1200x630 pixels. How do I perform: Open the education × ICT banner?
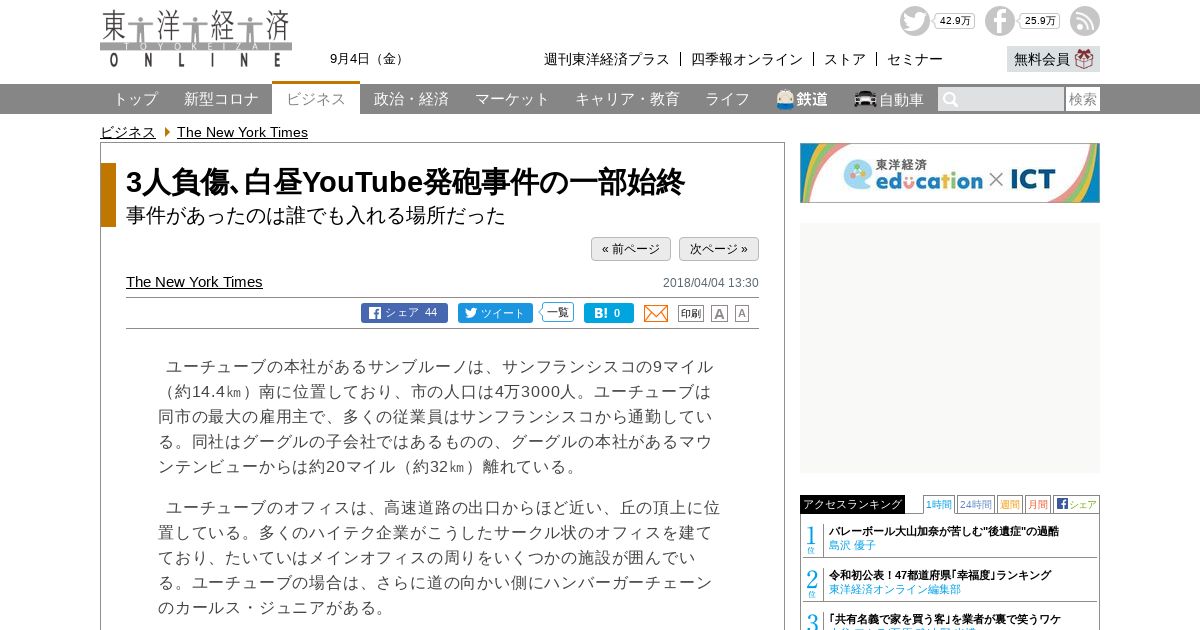pos(950,173)
